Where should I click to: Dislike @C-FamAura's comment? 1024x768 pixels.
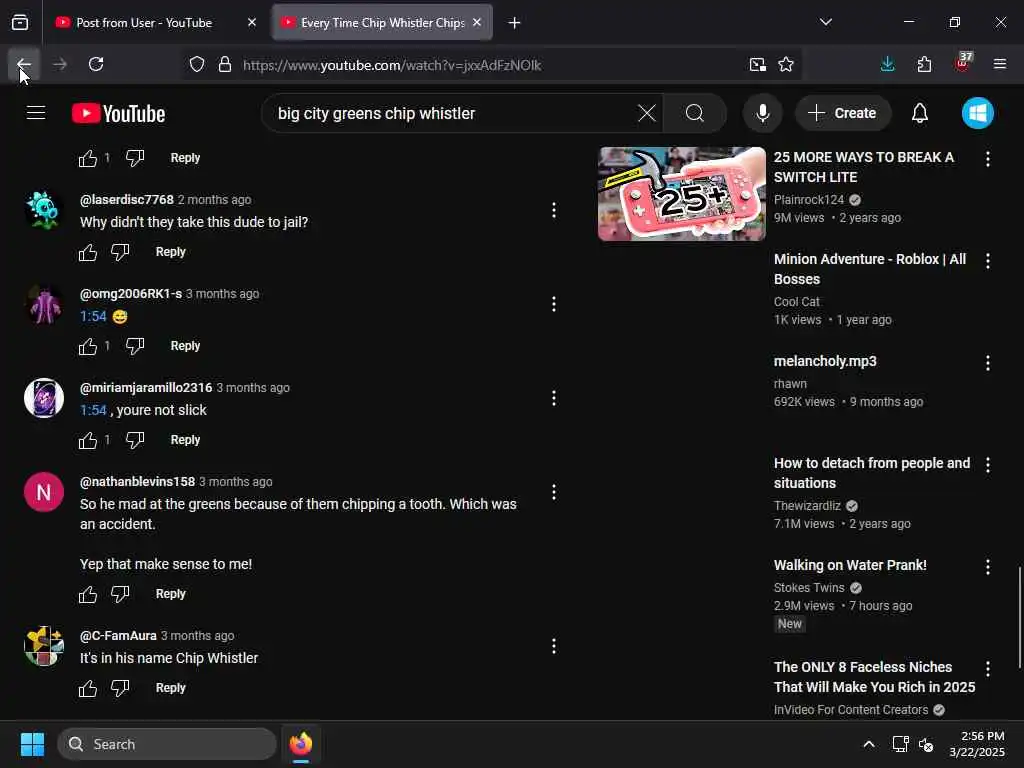(x=120, y=688)
